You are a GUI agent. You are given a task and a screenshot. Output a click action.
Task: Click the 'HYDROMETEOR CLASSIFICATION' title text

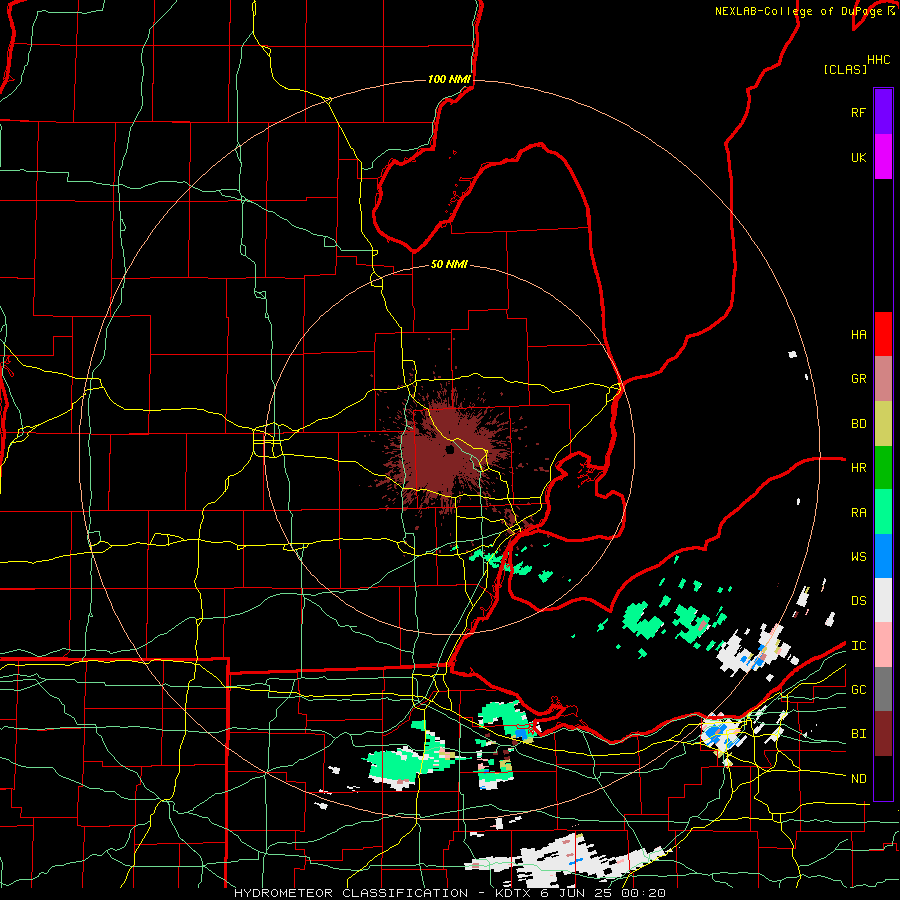tap(351, 893)
